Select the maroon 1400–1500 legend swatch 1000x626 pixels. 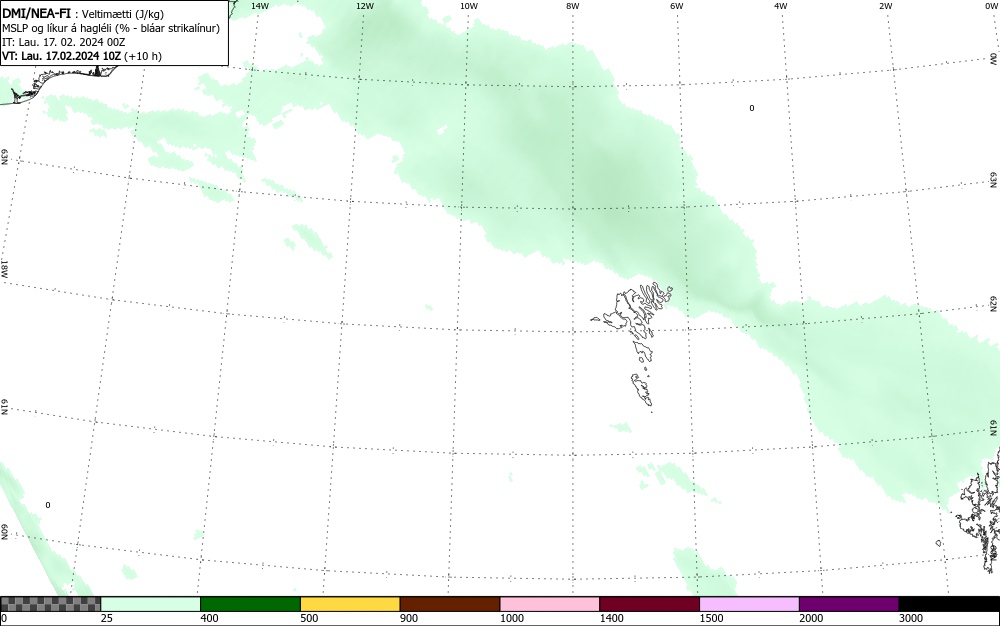click(649, 604)
